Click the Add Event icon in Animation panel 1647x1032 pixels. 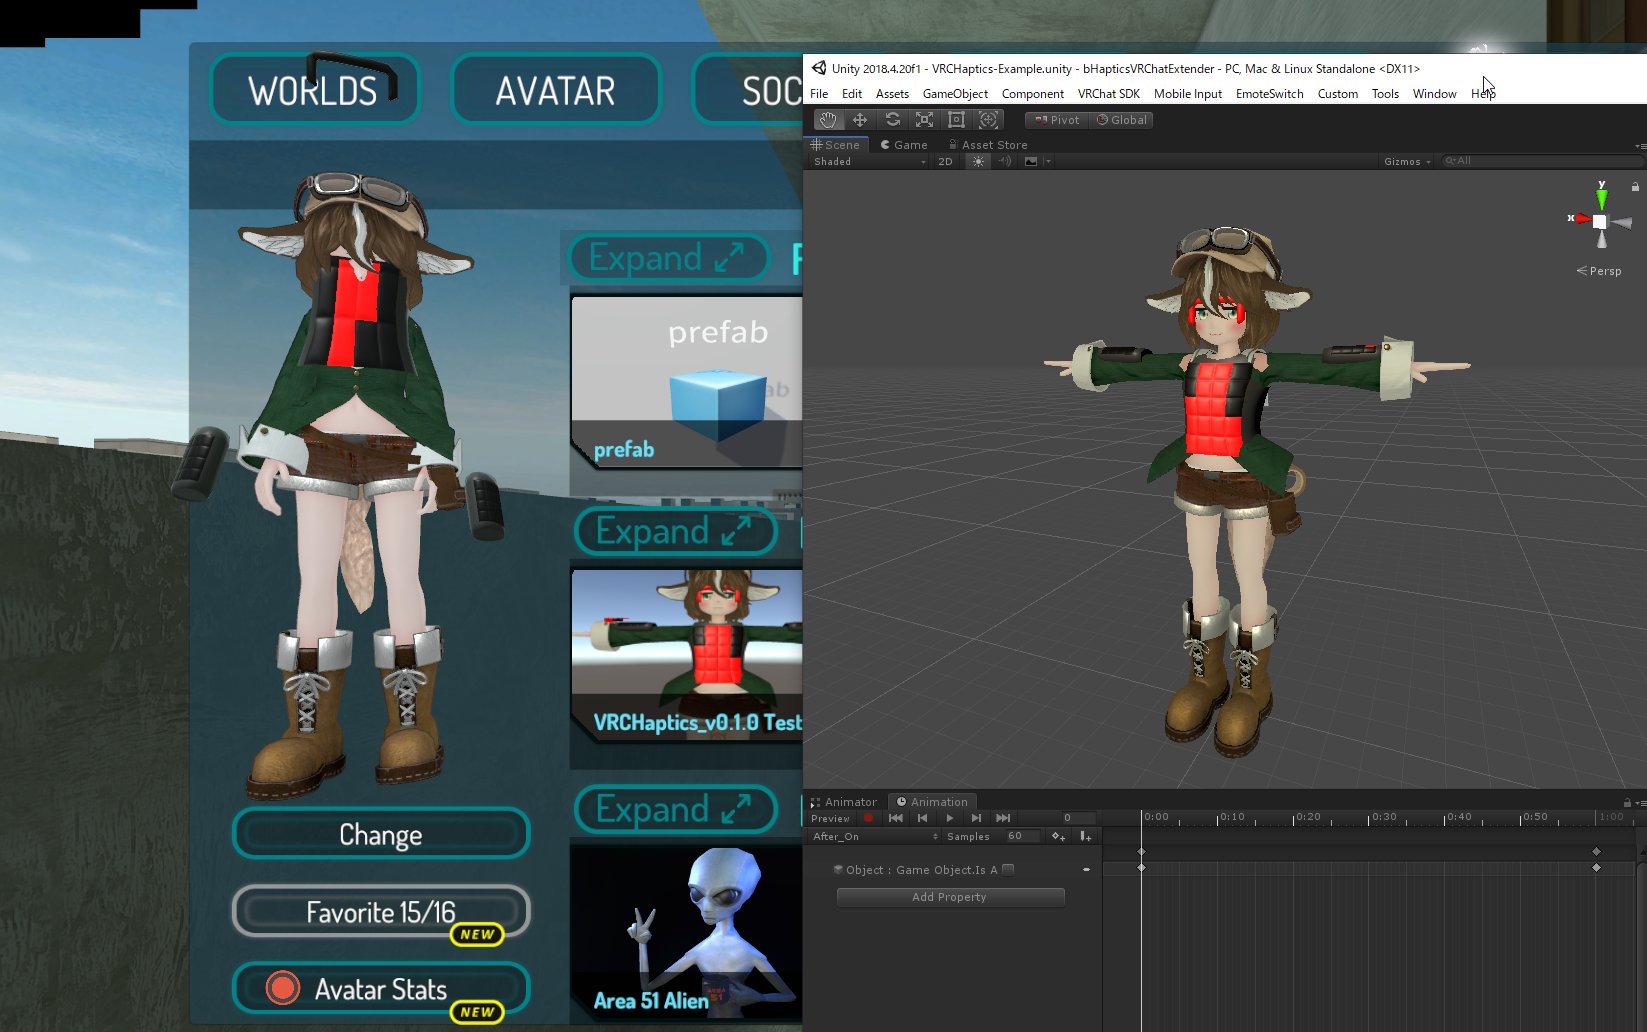point(1084,836)
